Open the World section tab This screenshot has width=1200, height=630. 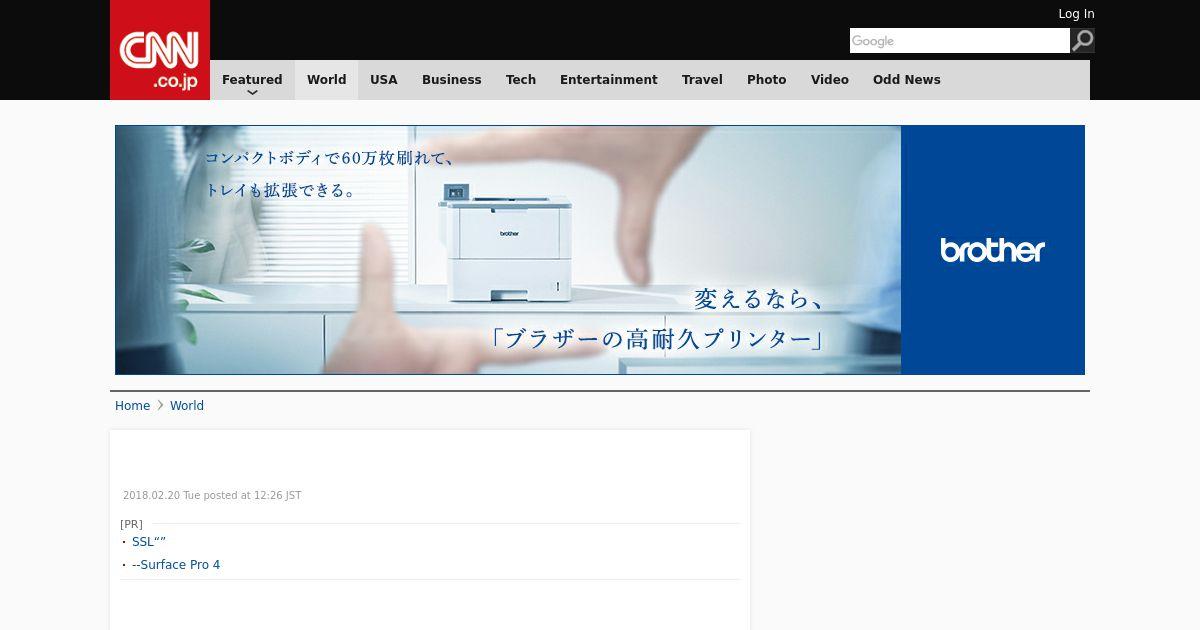coord(326,80)
